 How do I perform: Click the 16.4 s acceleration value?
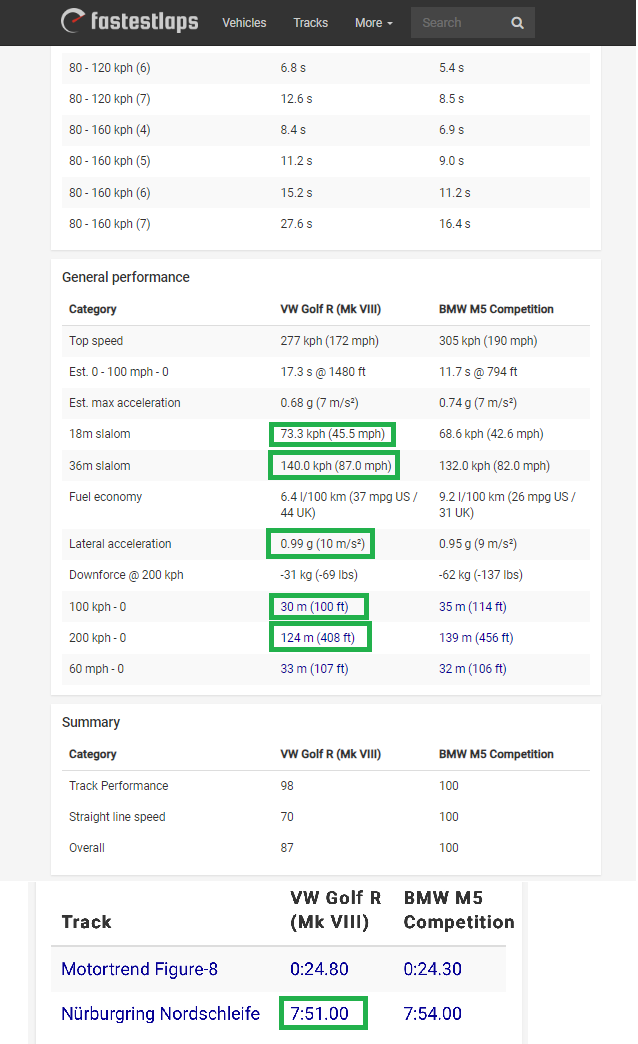455,224
